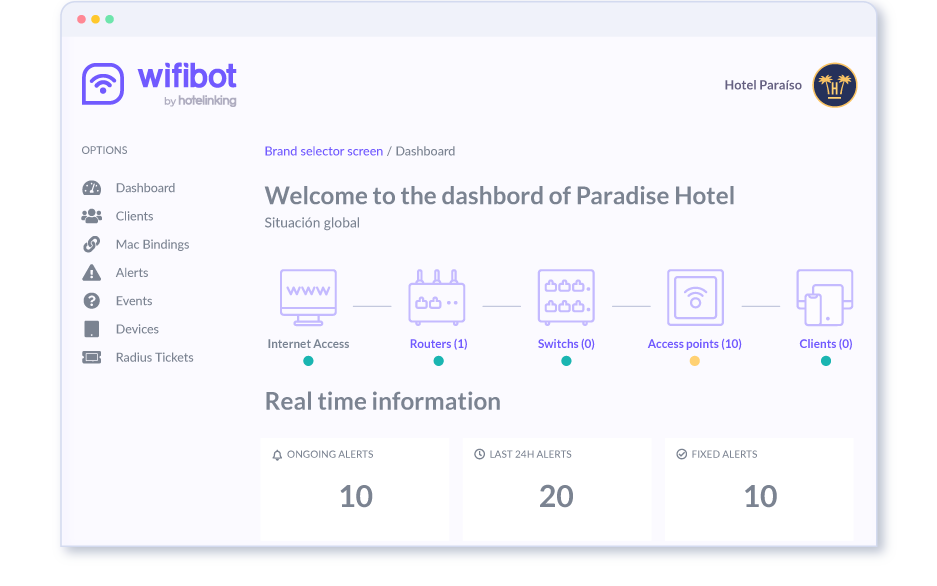Viewport: 937px width, 586px height.
Task: Click the Clients people icon
Action: coord(91,216)
